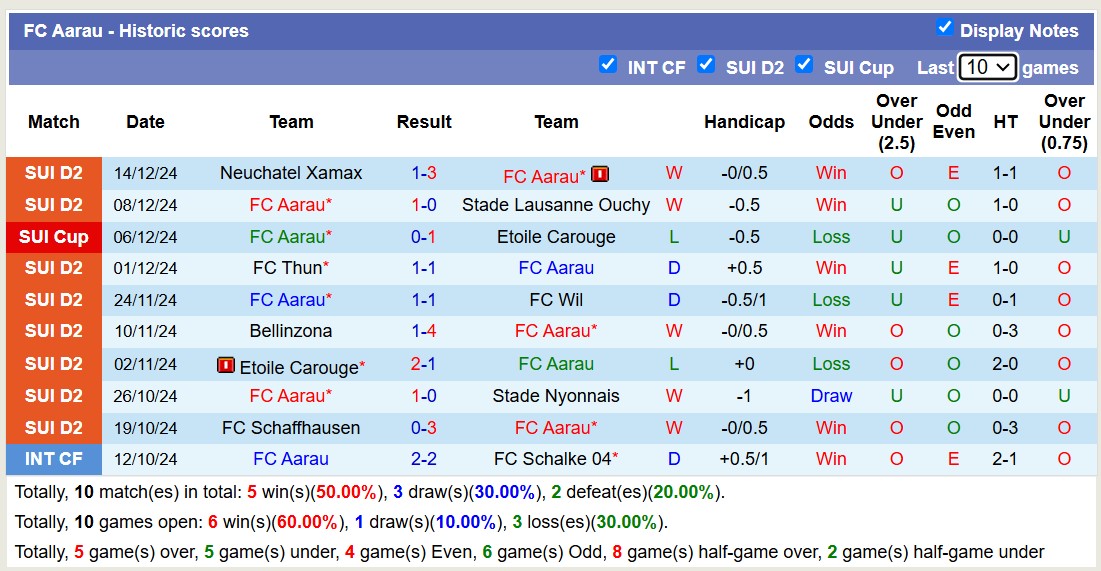
Task: Uncheck the SUI D2 filter checkbox
Action: 706,65
